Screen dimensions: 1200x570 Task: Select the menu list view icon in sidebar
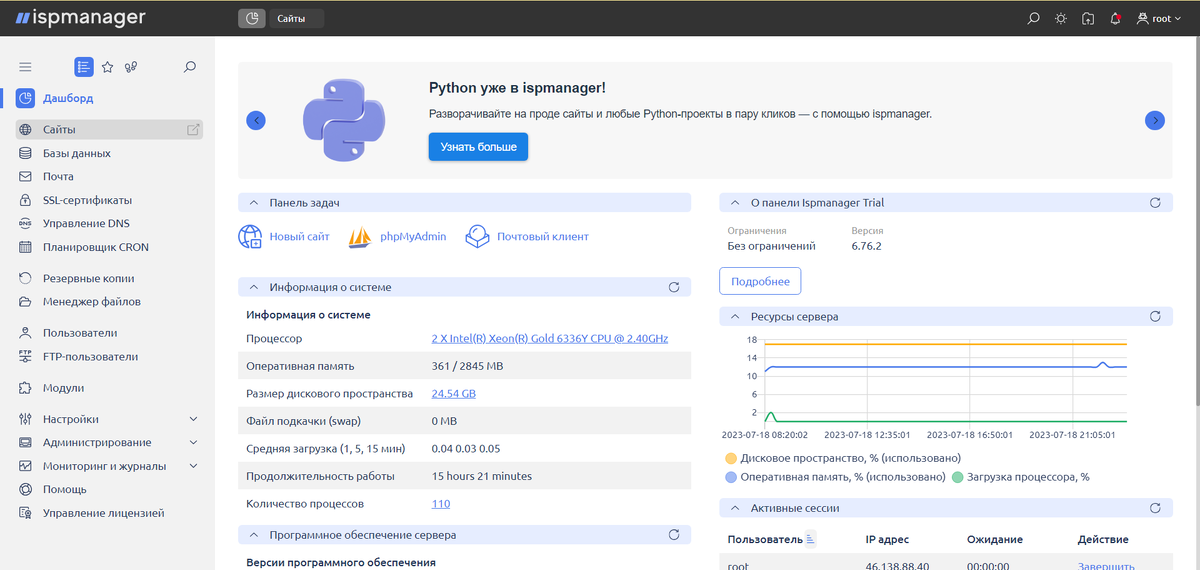[x=84, y=67]
